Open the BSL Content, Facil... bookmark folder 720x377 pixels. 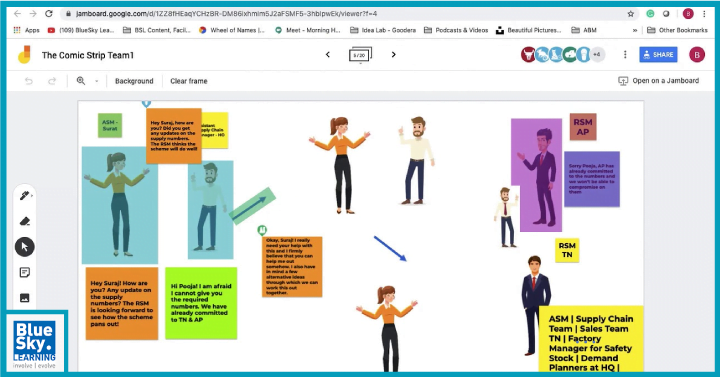point(157,30)
